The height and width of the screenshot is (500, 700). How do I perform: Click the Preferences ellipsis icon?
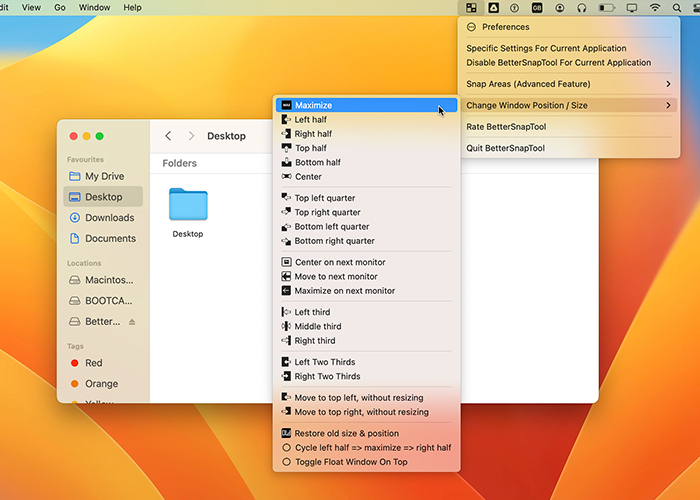(471, 27)
